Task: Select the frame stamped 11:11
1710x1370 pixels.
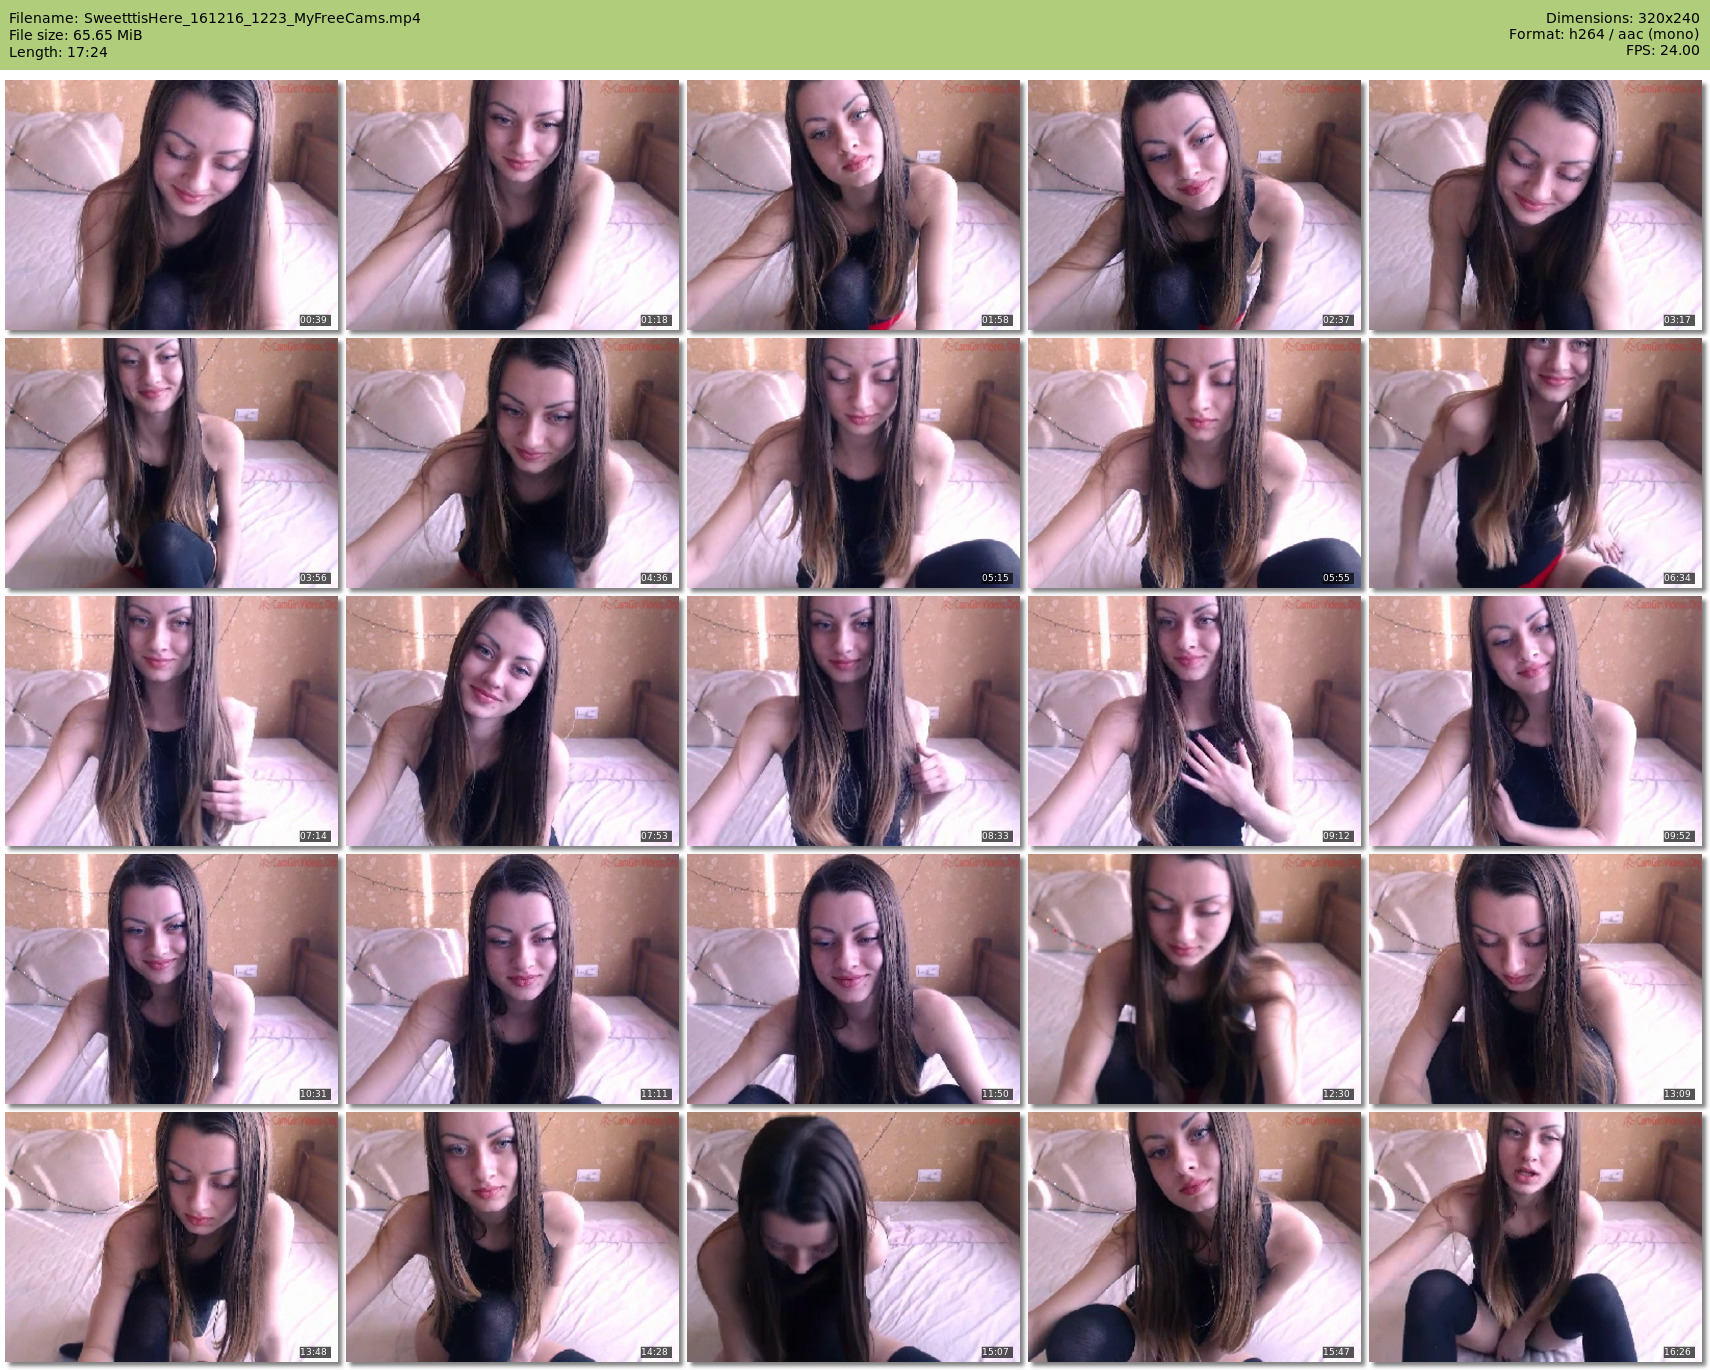Action: pyautogui.click(x=512, y=979)
